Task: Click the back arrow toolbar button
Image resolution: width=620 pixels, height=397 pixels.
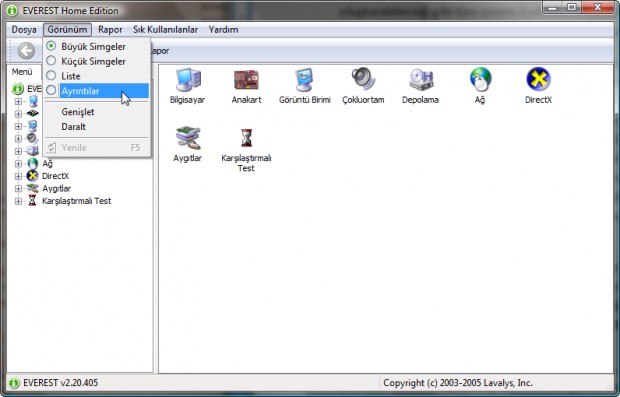Action: click(x=26, y=51)
